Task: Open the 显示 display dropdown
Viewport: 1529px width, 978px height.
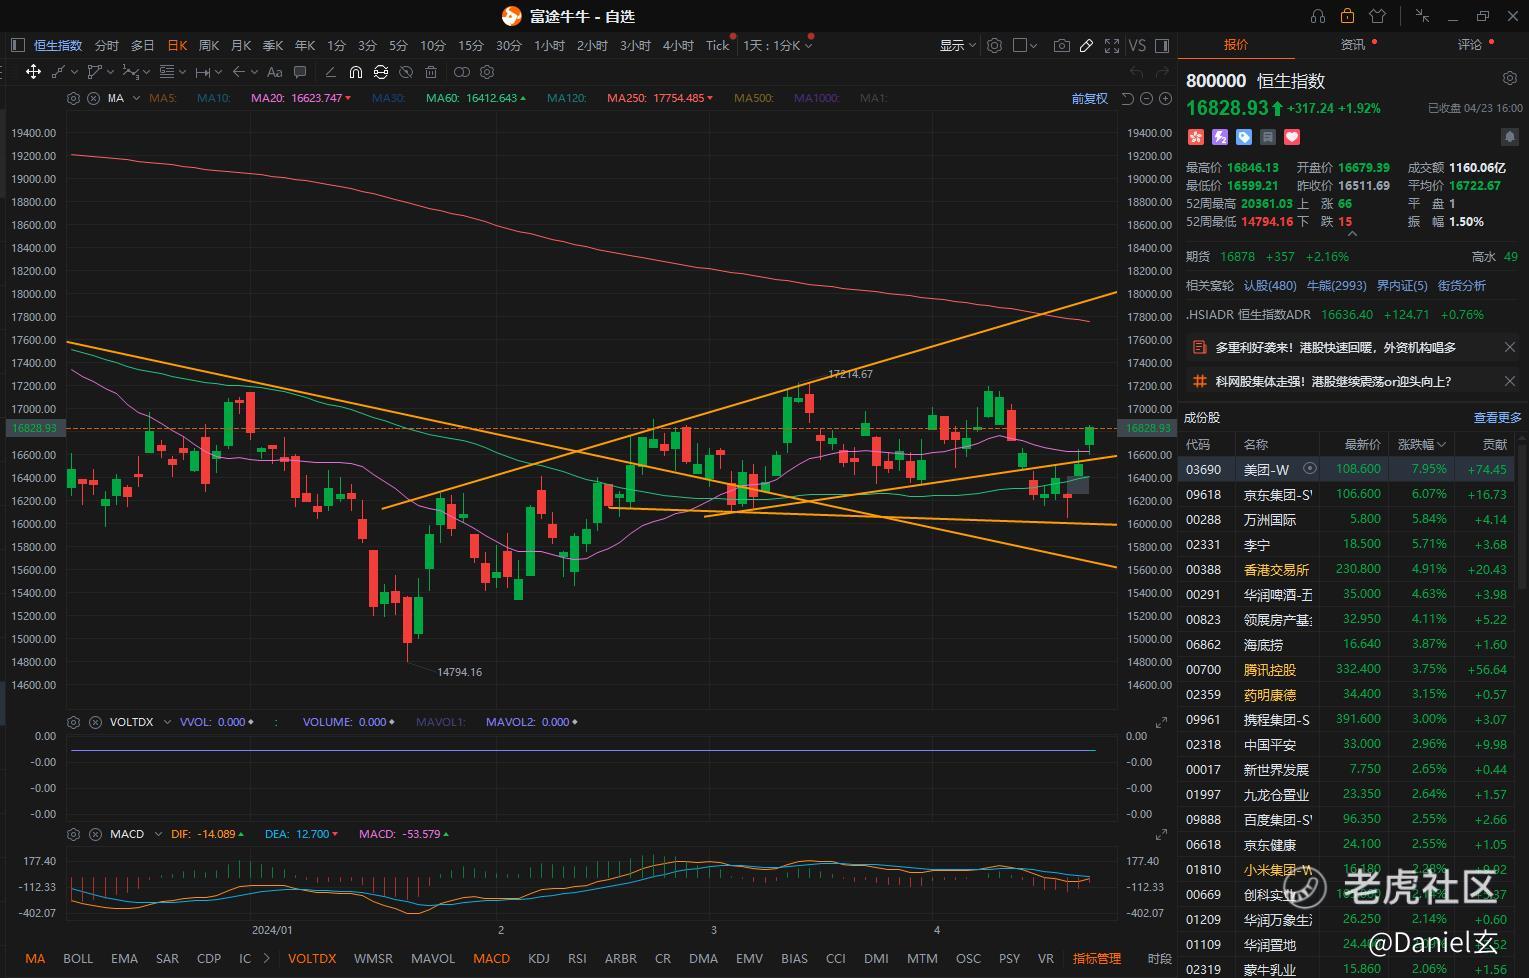Action: coord(957,45)
